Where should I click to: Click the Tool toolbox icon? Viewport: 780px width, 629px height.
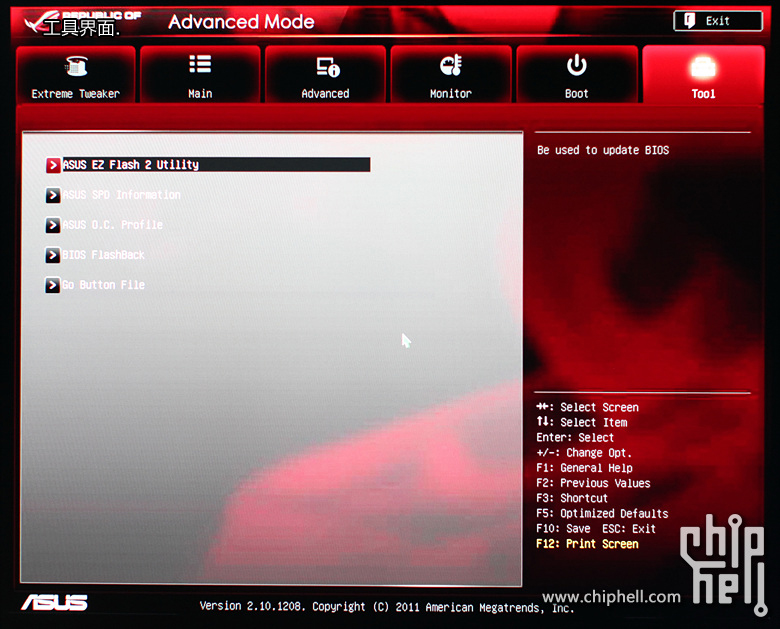pyautogui.click(x=703, y=67)
